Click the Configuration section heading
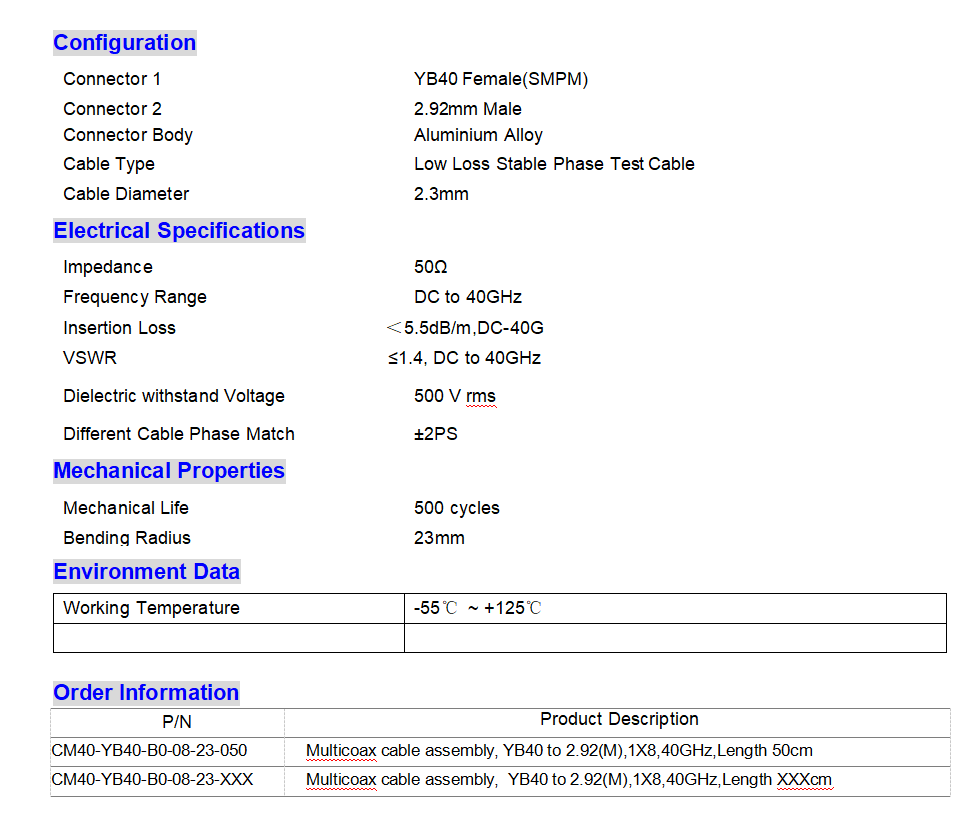 tap(124, 42)
